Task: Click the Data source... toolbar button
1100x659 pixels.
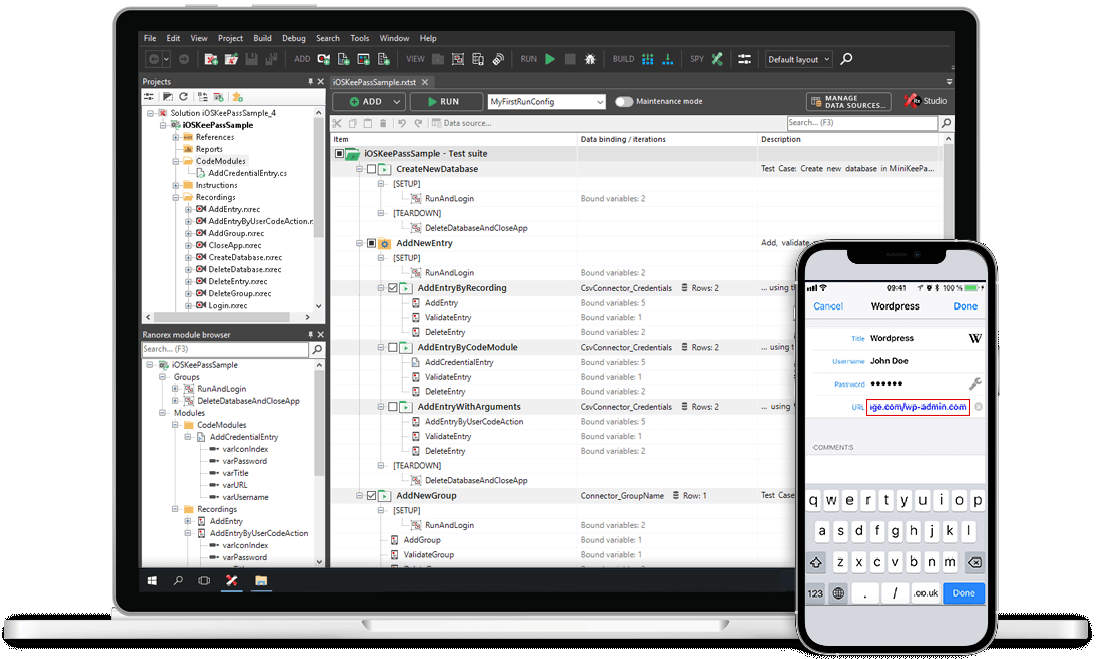Action: (x=462, y=123)
